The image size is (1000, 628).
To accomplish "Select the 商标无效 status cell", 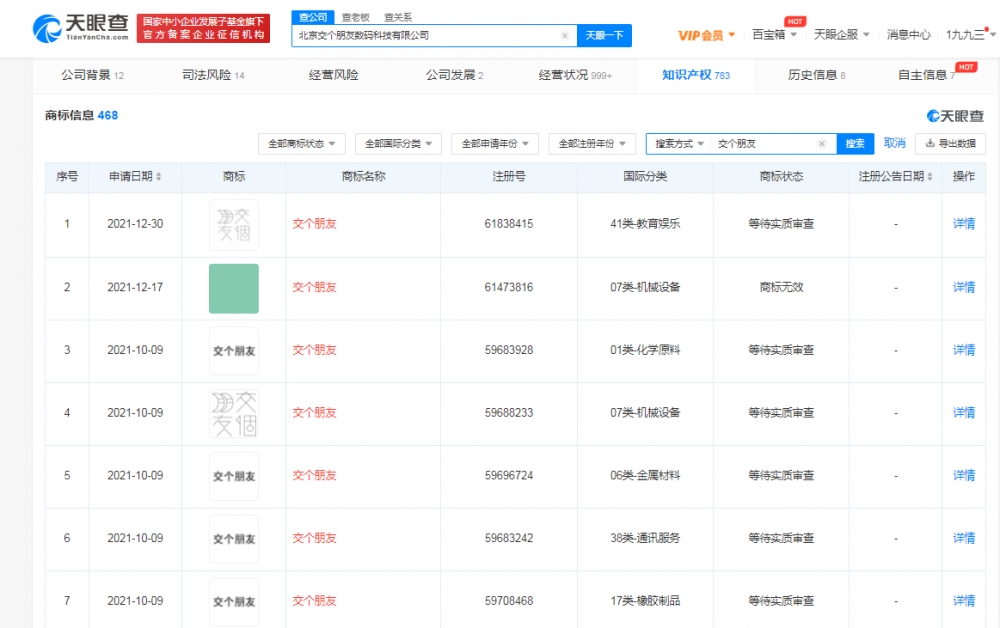I will coord(781,288).
